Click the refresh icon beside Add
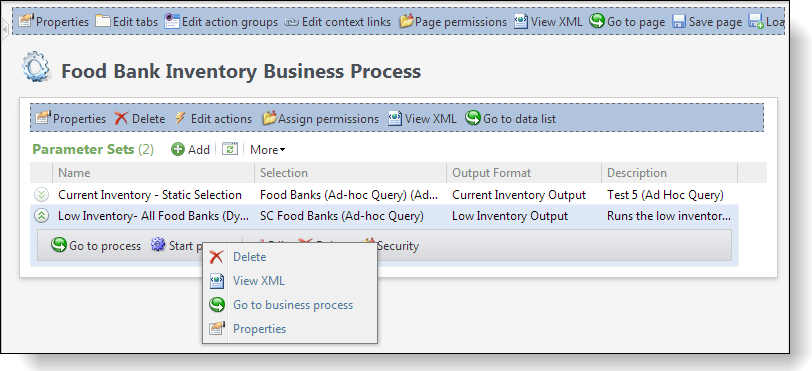The width and height of the screenshot is (812, 371). pos(229,149)
